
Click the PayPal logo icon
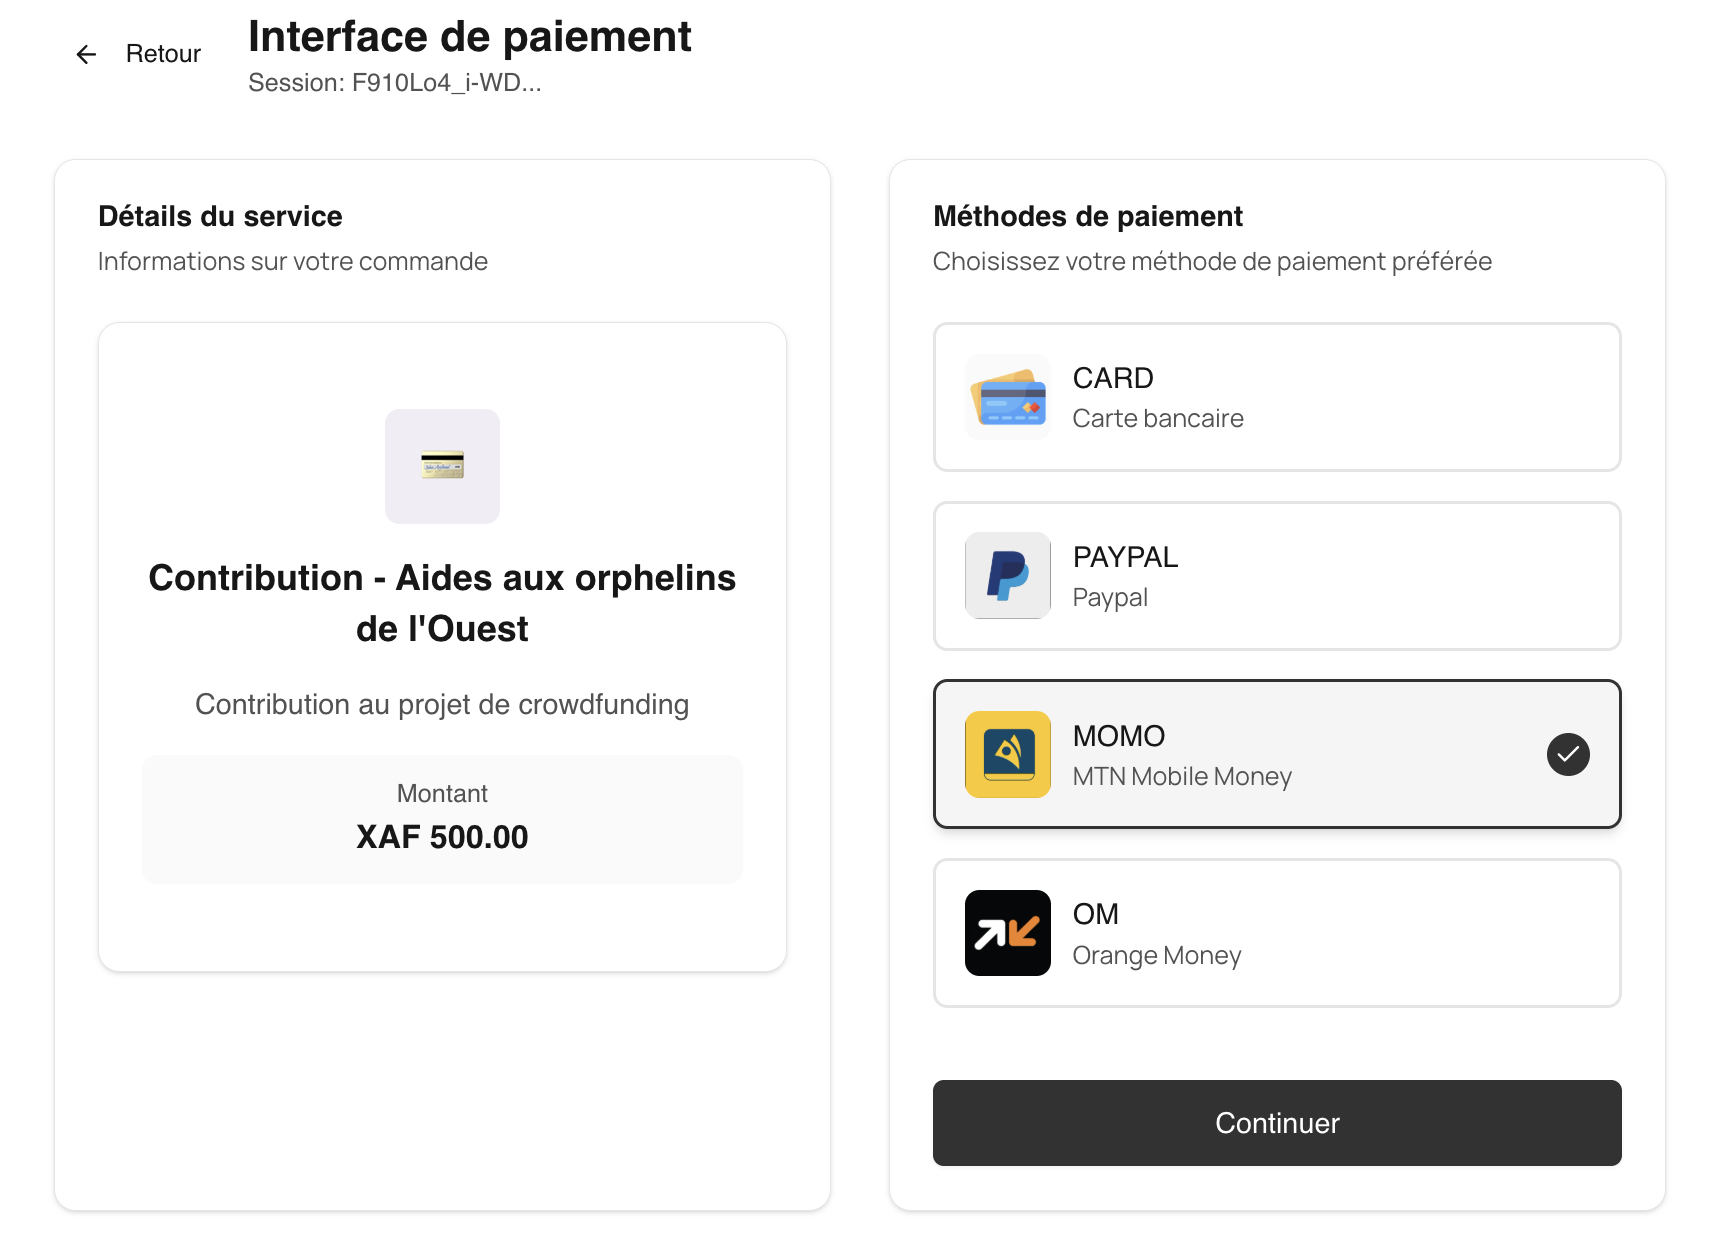(x=1007, y=576)
